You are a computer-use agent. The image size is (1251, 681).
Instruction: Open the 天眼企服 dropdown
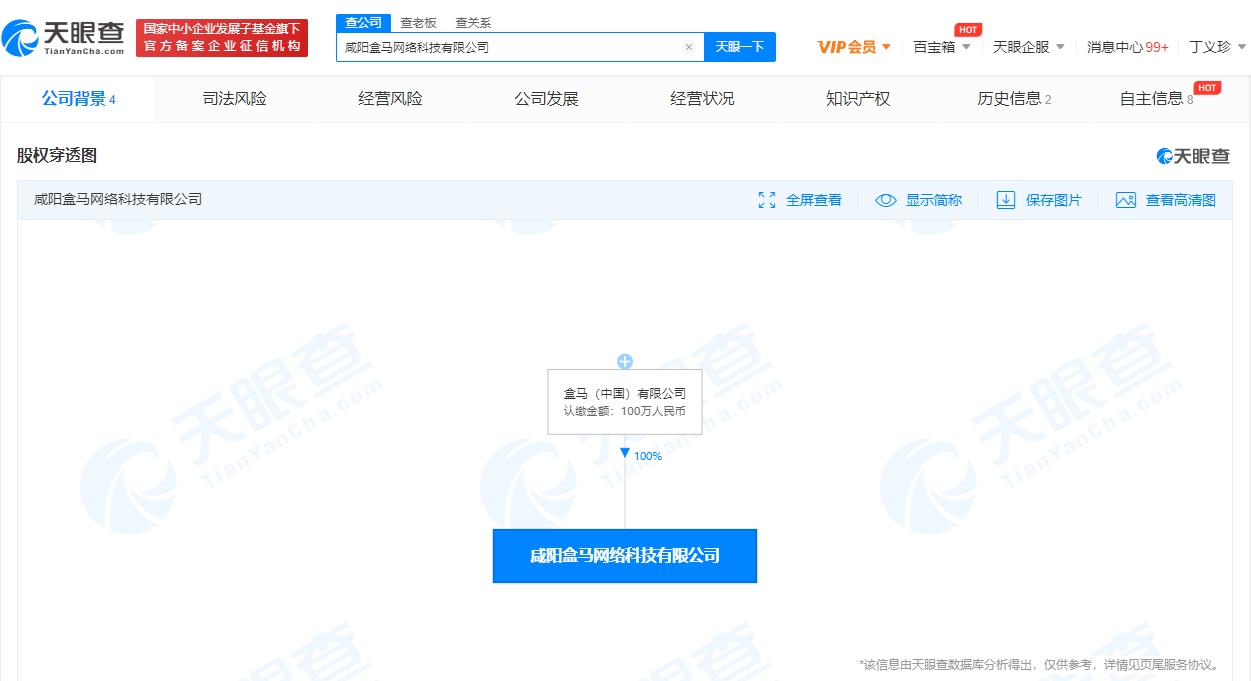(1028, 47)
